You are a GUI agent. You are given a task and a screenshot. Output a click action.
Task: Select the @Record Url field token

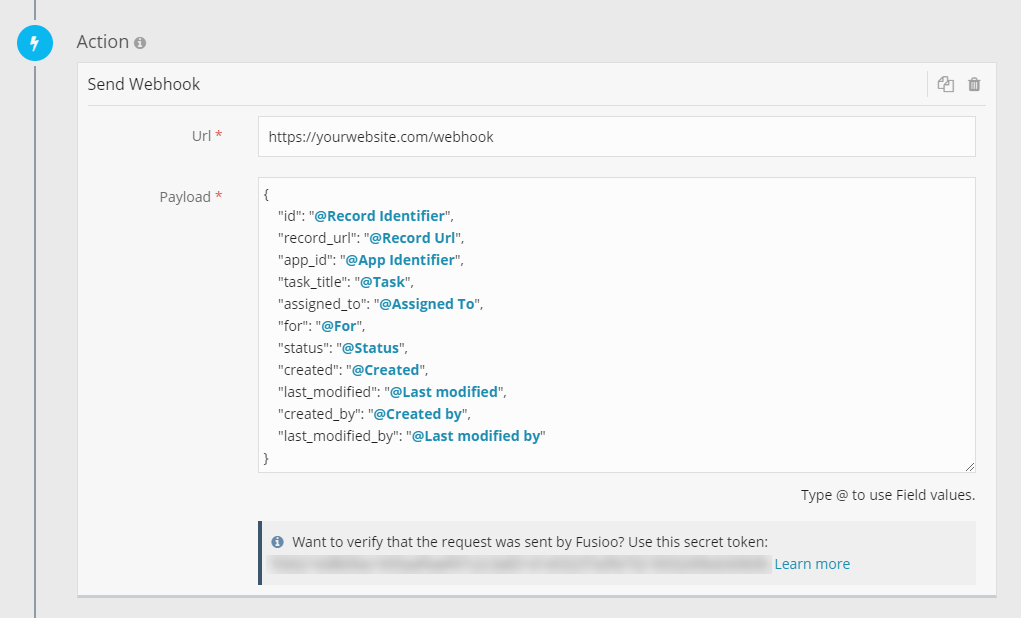coord(411,238)
